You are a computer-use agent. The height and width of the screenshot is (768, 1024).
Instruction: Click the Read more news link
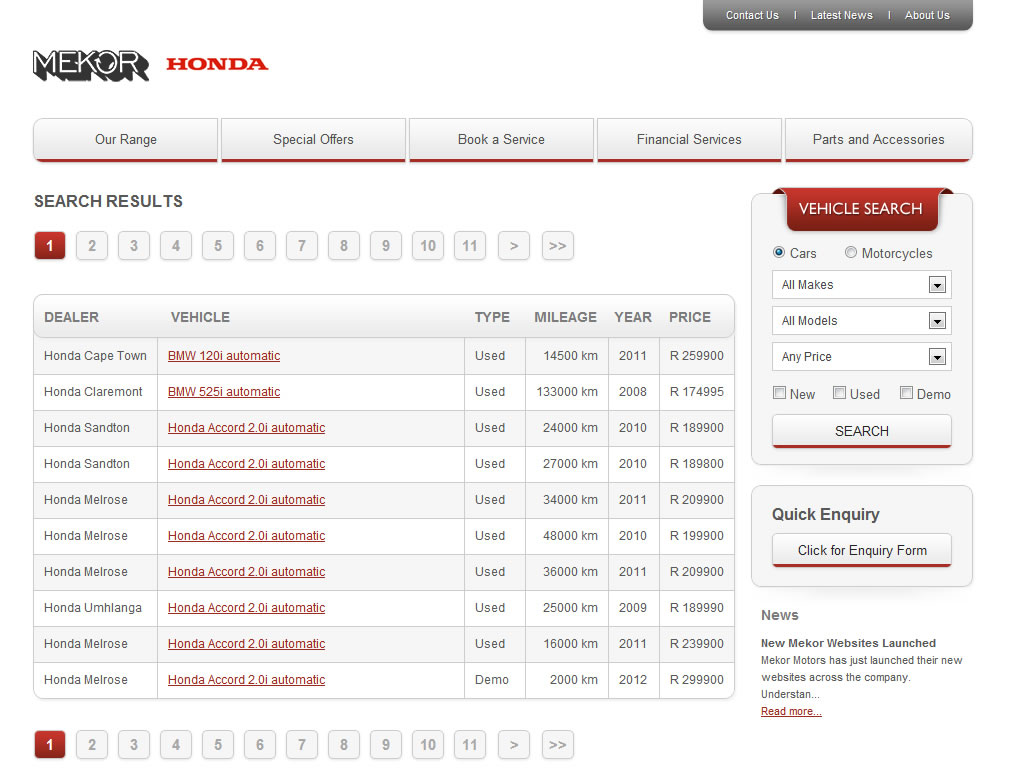pyautogui.click(x=791, y=712)
